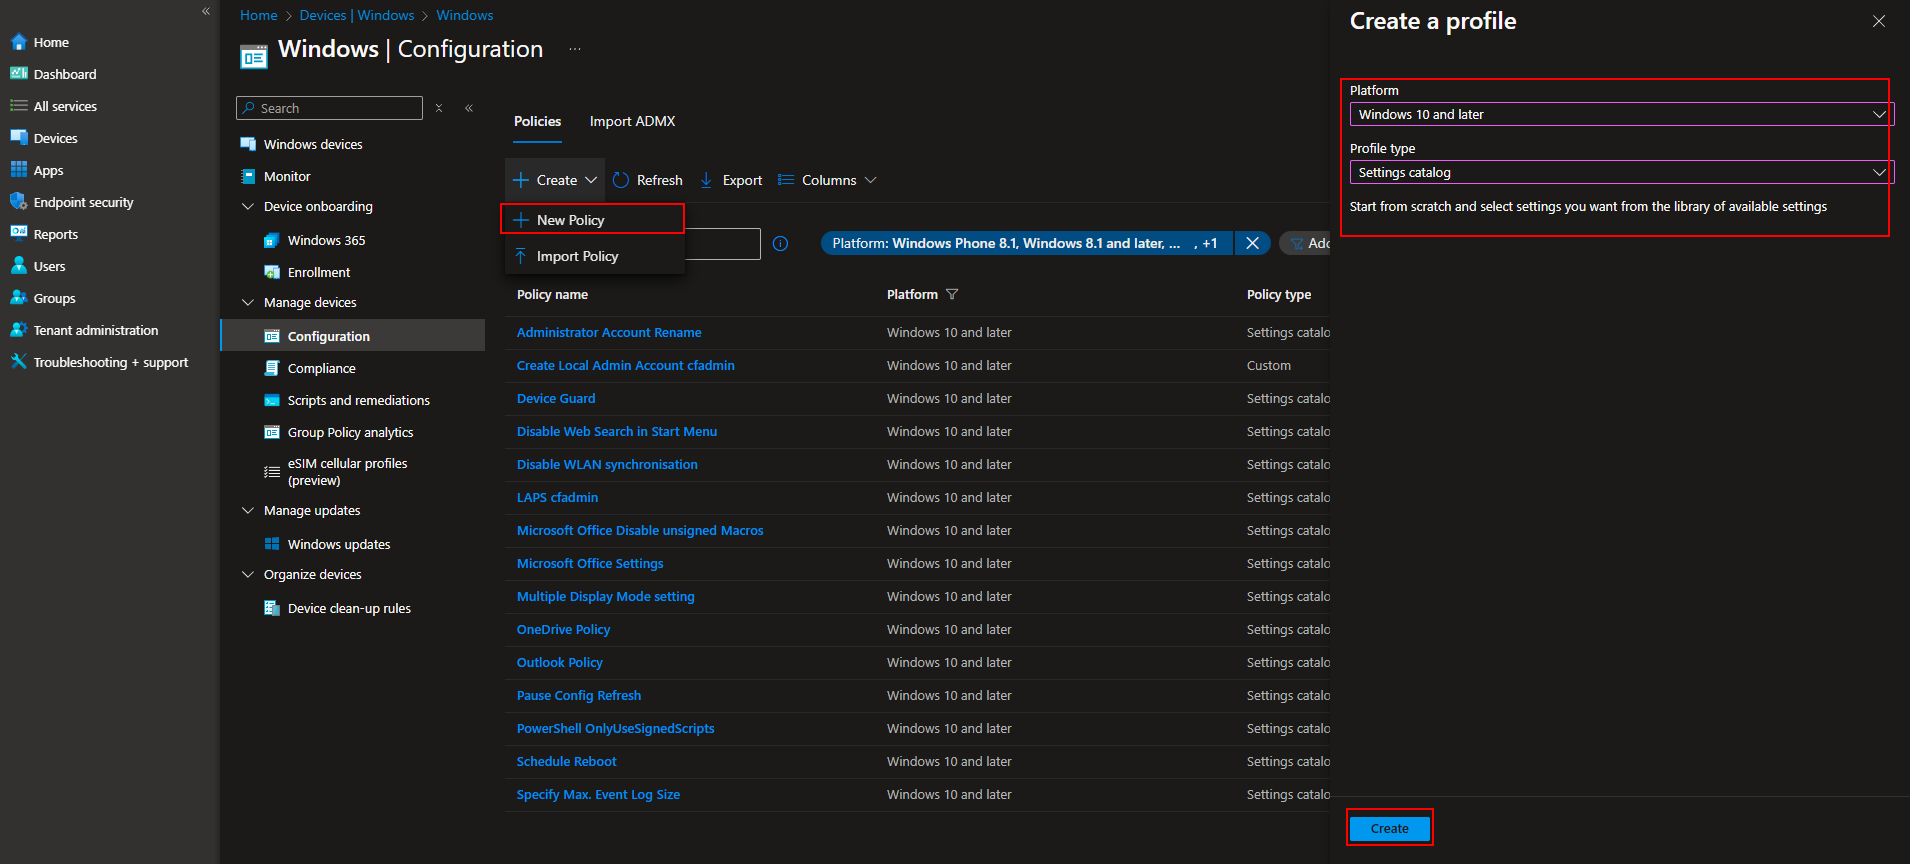Click Export in the toolbar

[731, 180]
